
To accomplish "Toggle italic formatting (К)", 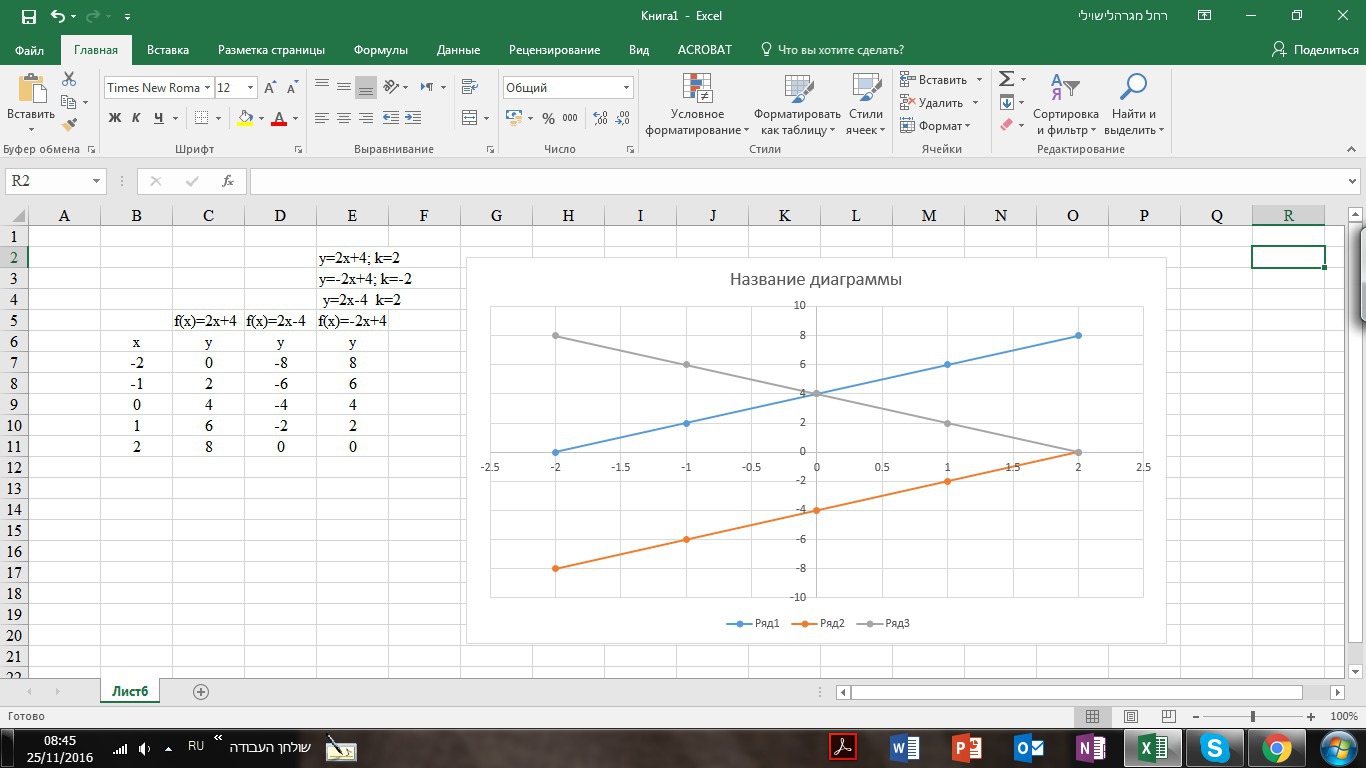I will click(x=137, y=118).
